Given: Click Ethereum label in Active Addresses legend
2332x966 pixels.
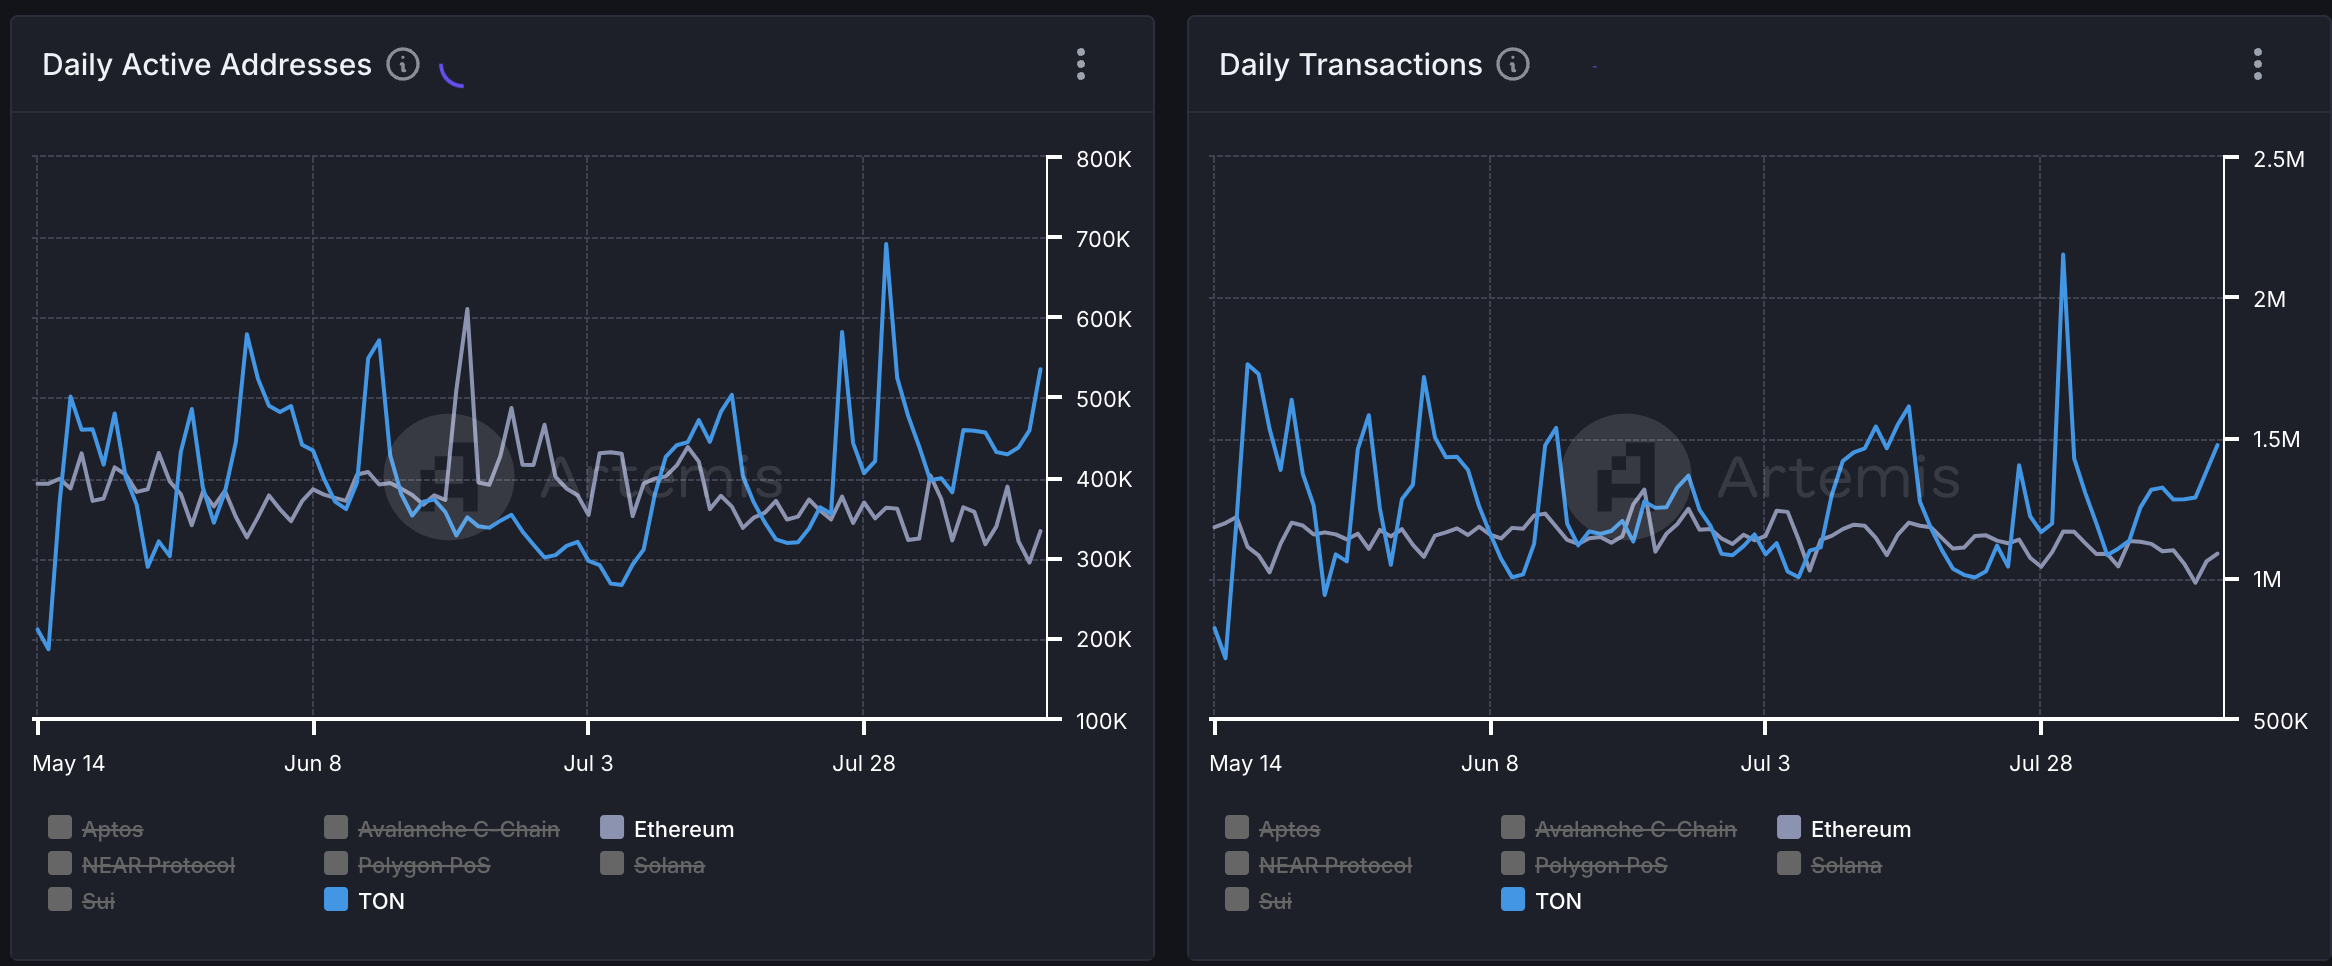Looking at the screenshot, I should pyautogui.click(x=684, y=830).
